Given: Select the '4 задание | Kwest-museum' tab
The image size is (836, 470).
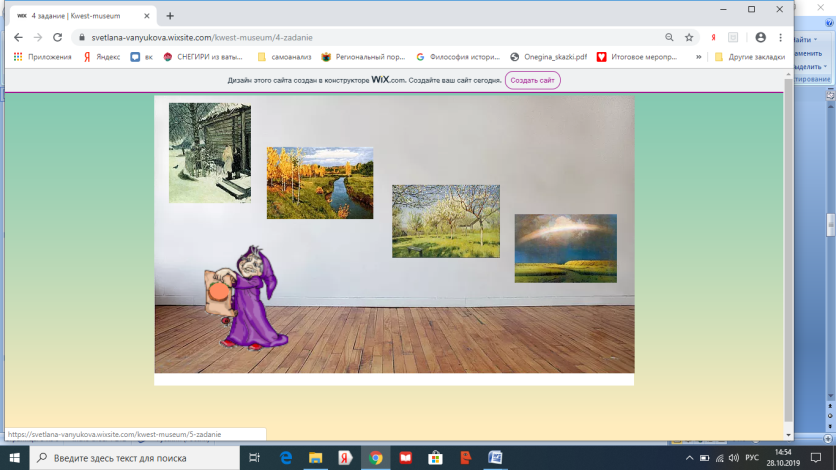Looking at the screenshot, I should 83,16.
